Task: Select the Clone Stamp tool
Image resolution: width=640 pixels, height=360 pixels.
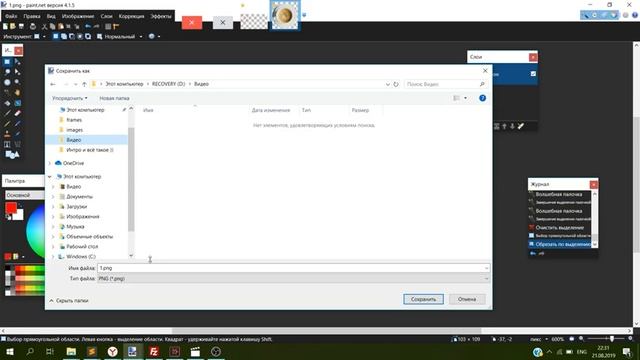Action: [x=7, y=134]
